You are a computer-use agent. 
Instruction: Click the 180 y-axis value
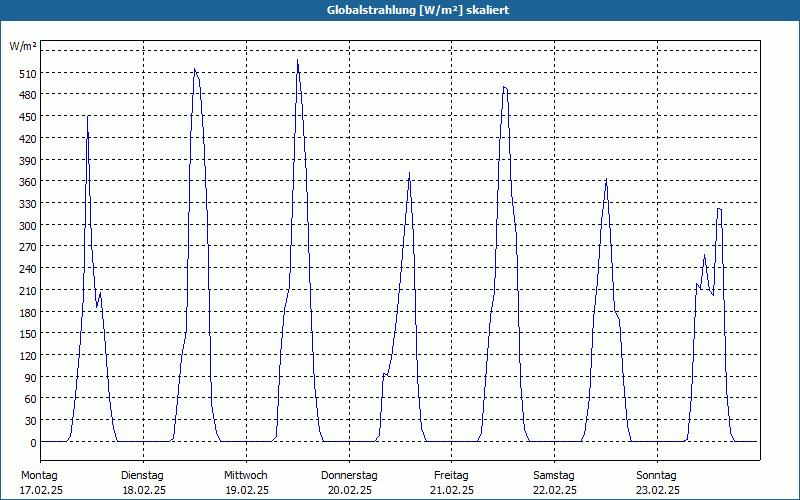click(28, 313)
